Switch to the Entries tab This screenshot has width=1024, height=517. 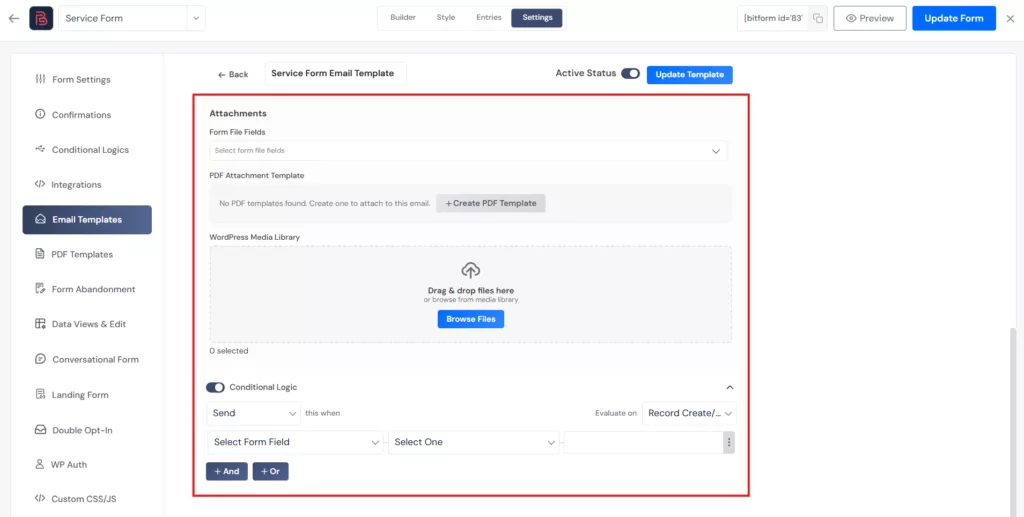[488, 18]
